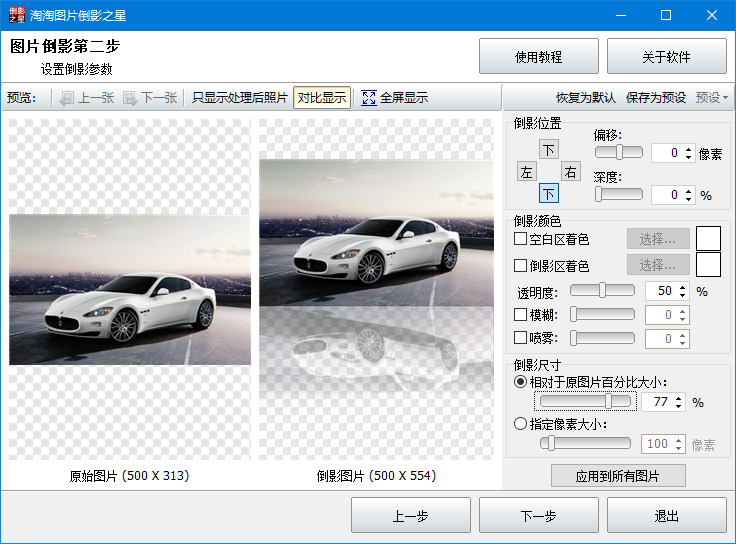Select the highlighted 下 position button
Image resolution: width=736 pixels, height=544 pixels.
pyautogui.click(x=548, y=194)
